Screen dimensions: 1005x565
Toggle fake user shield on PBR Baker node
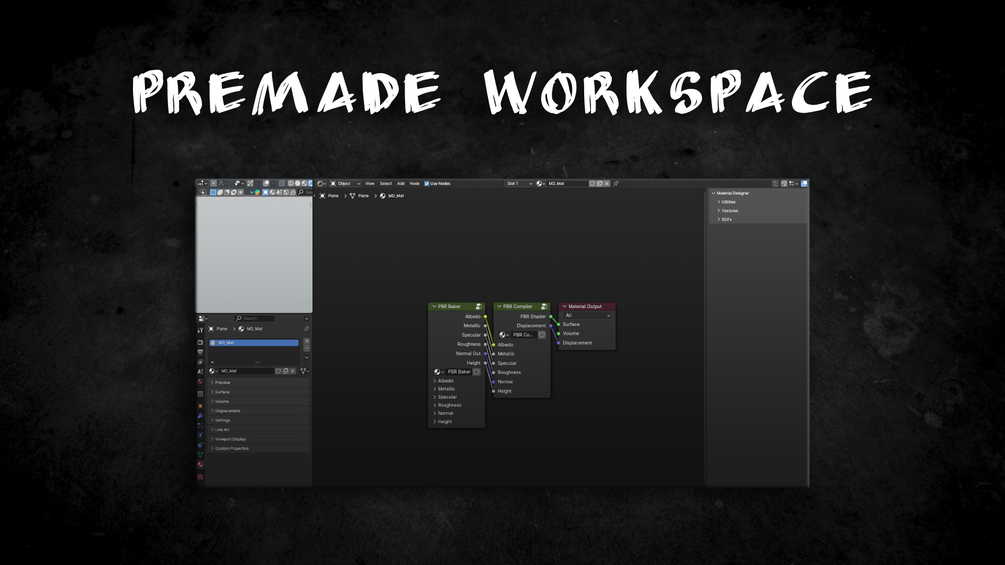477,372
